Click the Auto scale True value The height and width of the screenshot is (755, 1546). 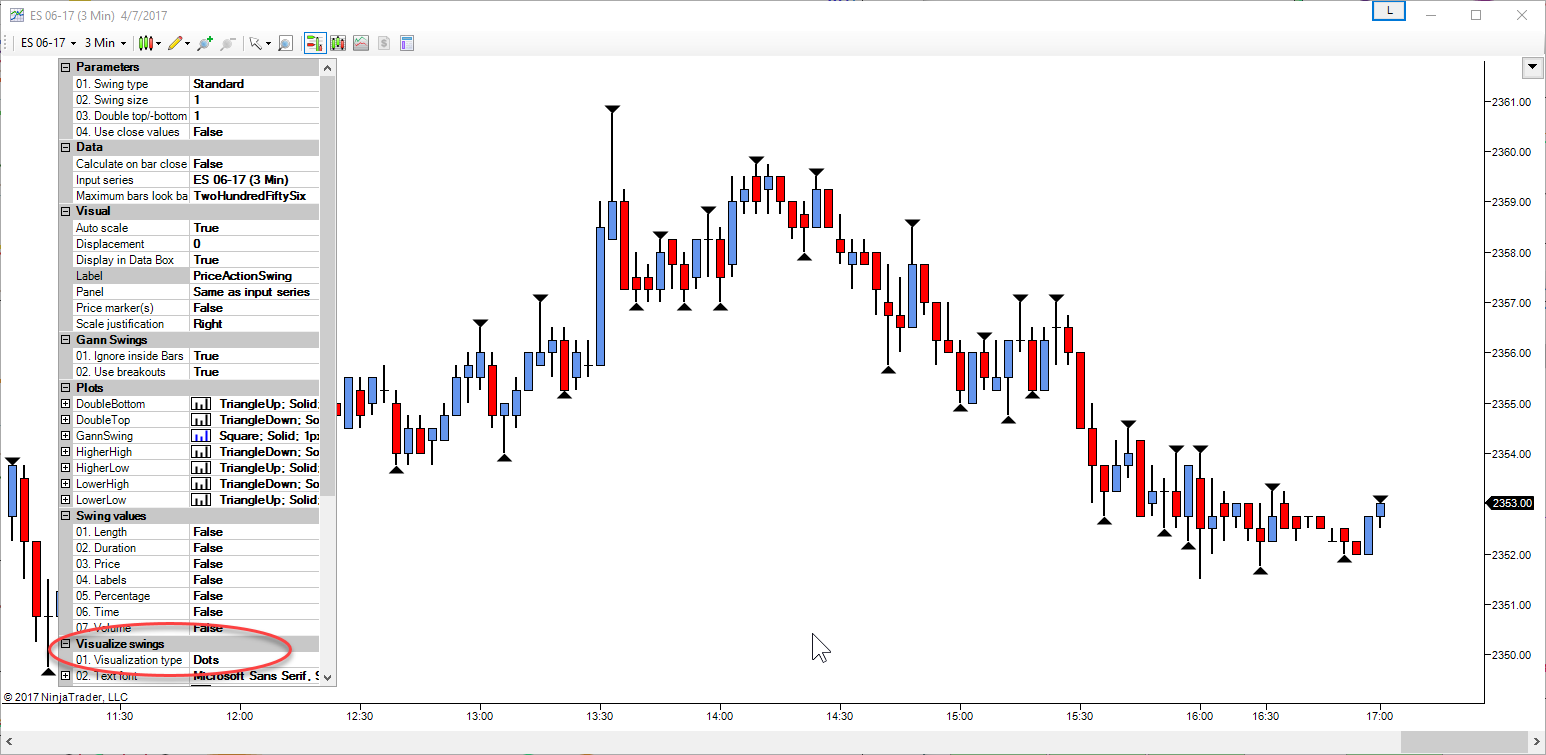(255, 228)
